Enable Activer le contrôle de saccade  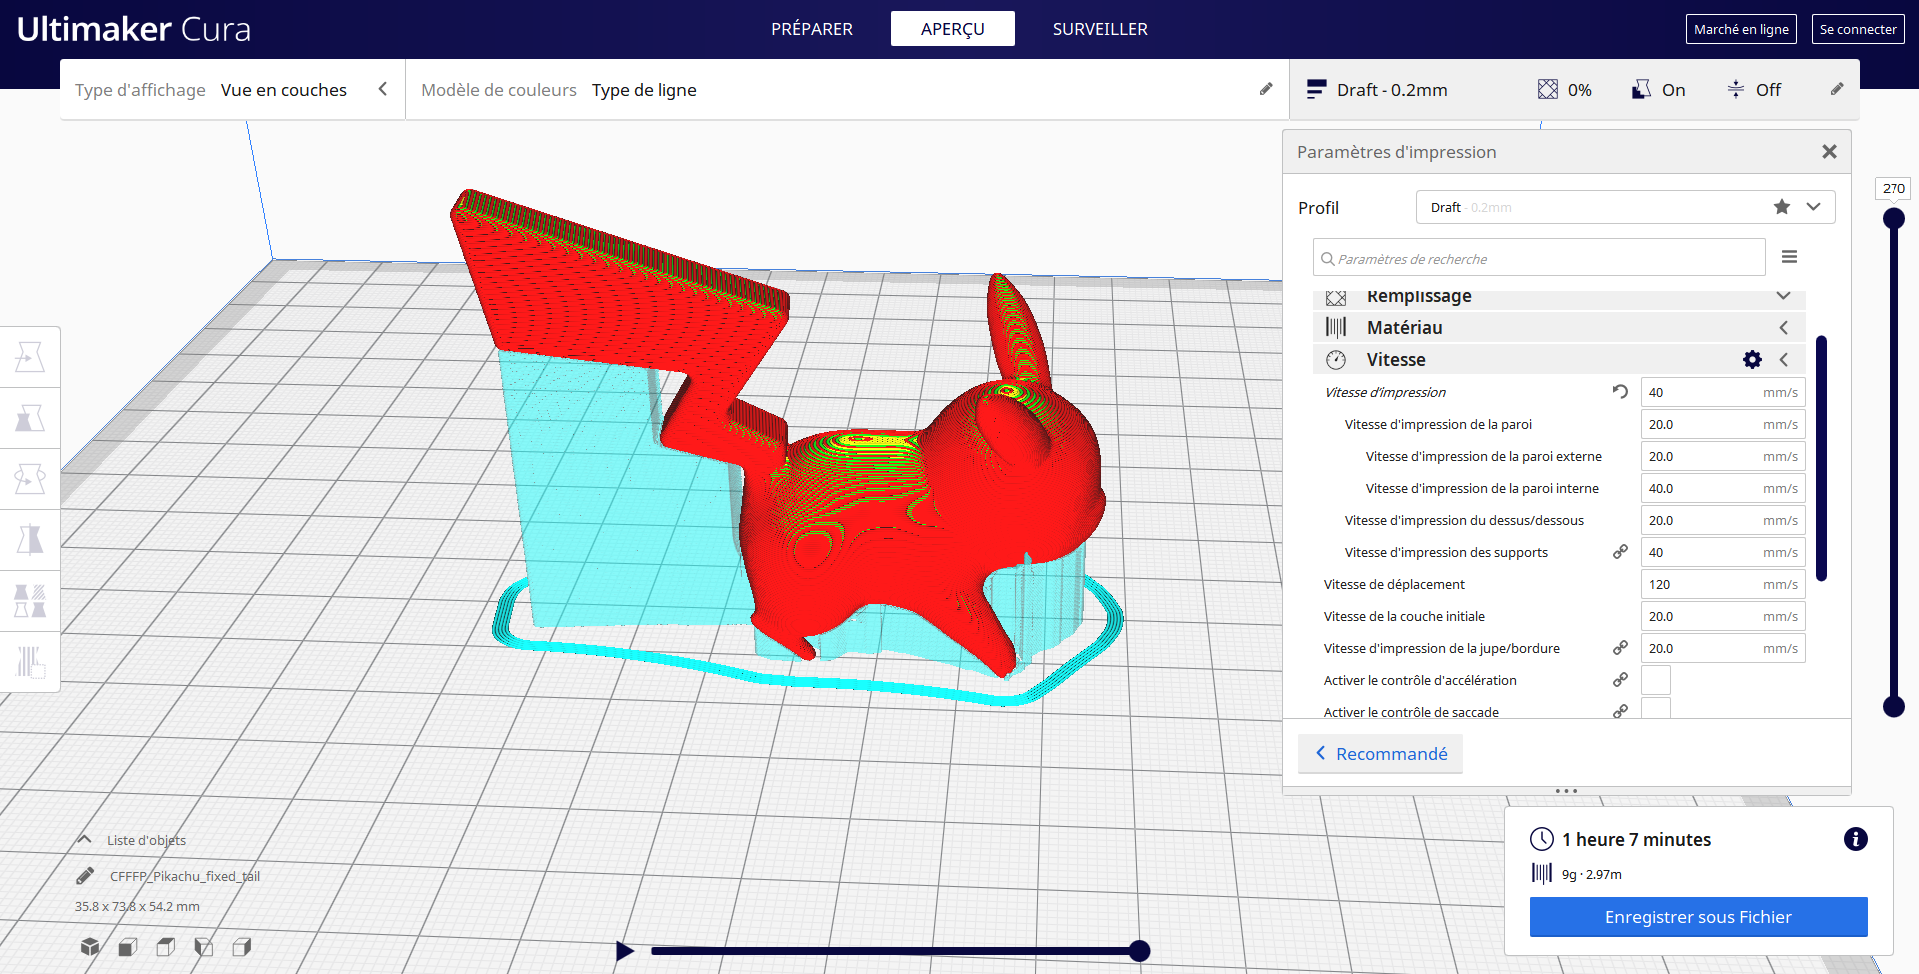coord(1655,710)
